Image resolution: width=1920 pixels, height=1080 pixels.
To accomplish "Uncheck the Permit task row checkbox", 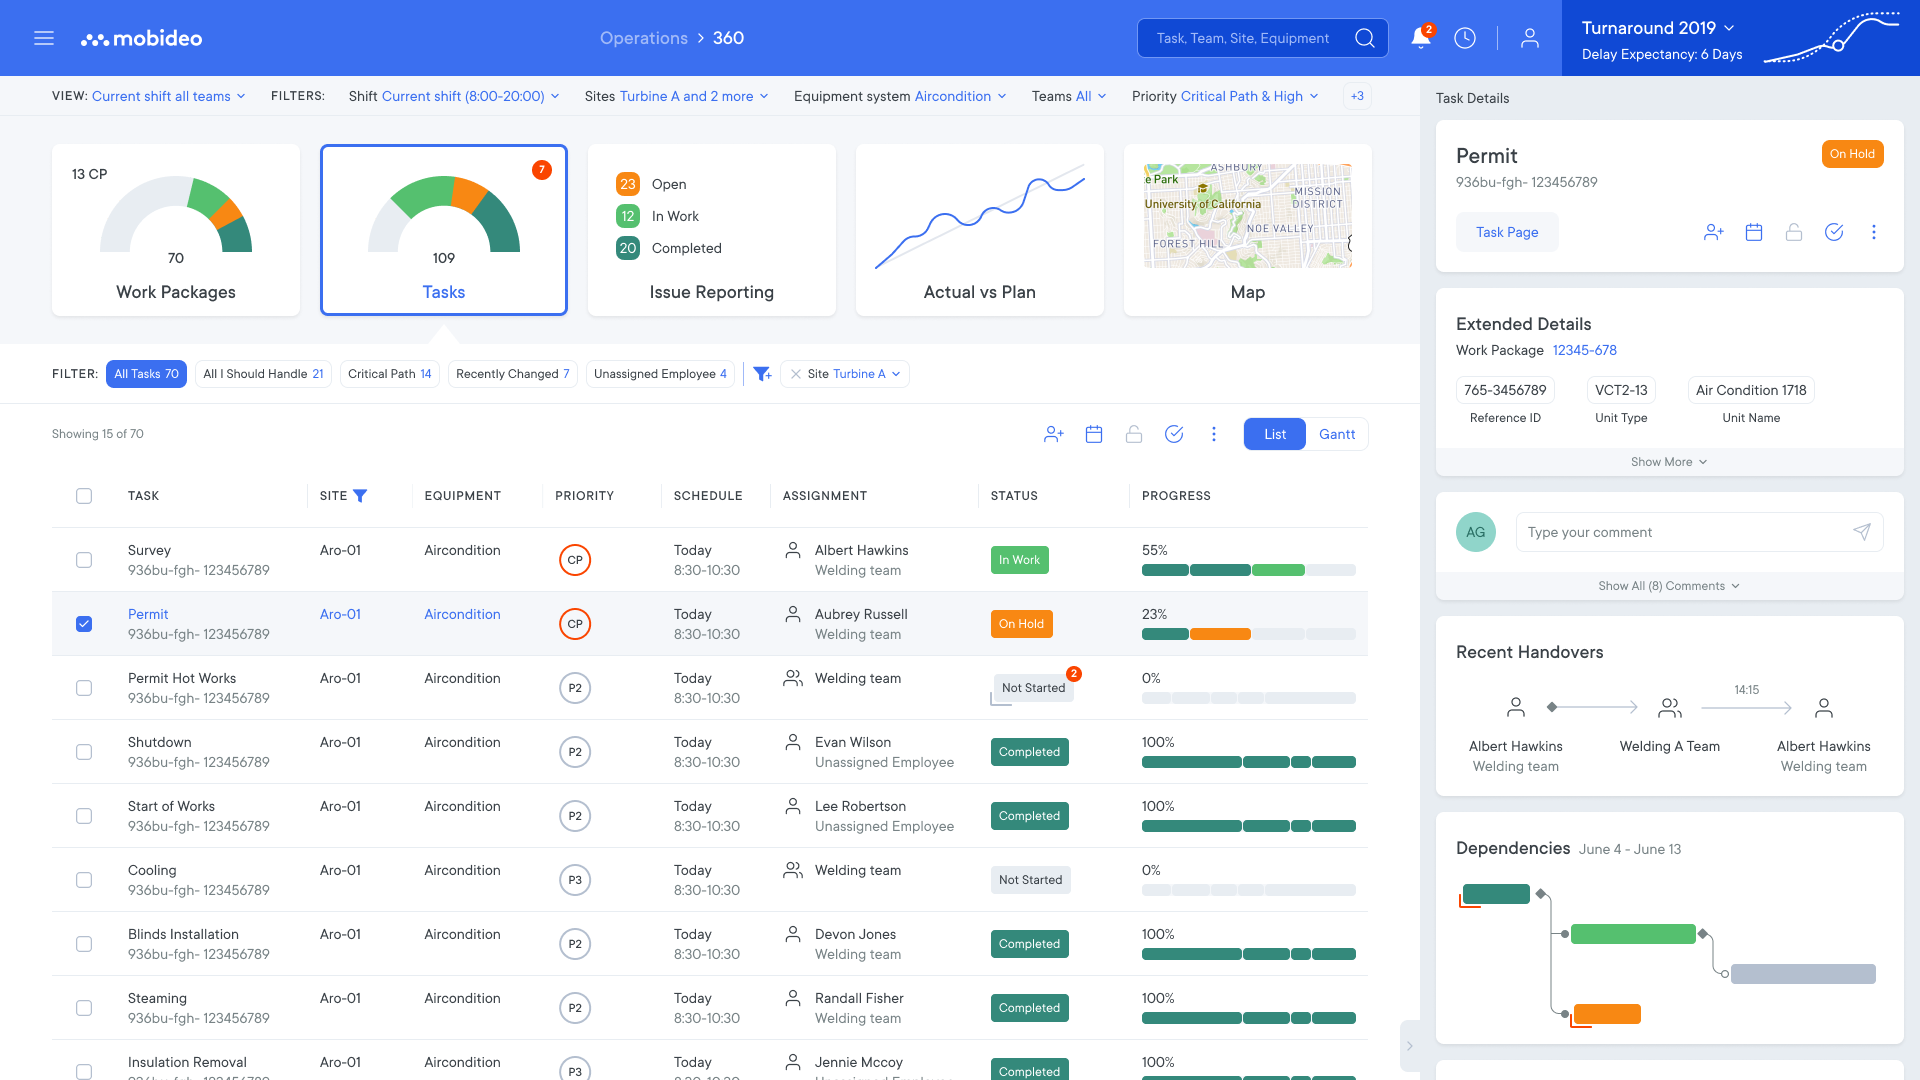I will [84, 623].
